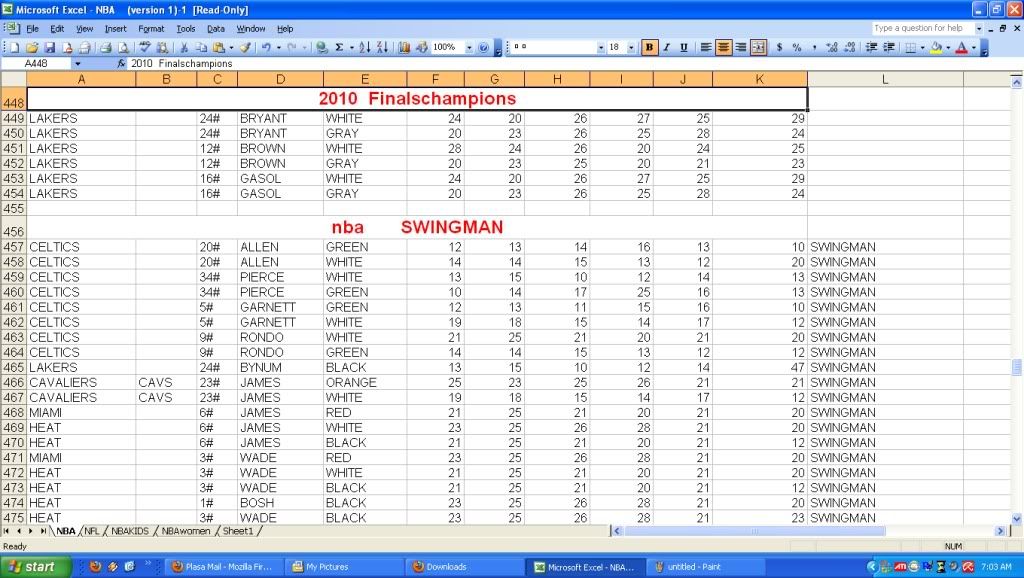The height and width of the screenshot is (578, 1024).
Task: Toggle bold formatting
Action: point(649,47)
